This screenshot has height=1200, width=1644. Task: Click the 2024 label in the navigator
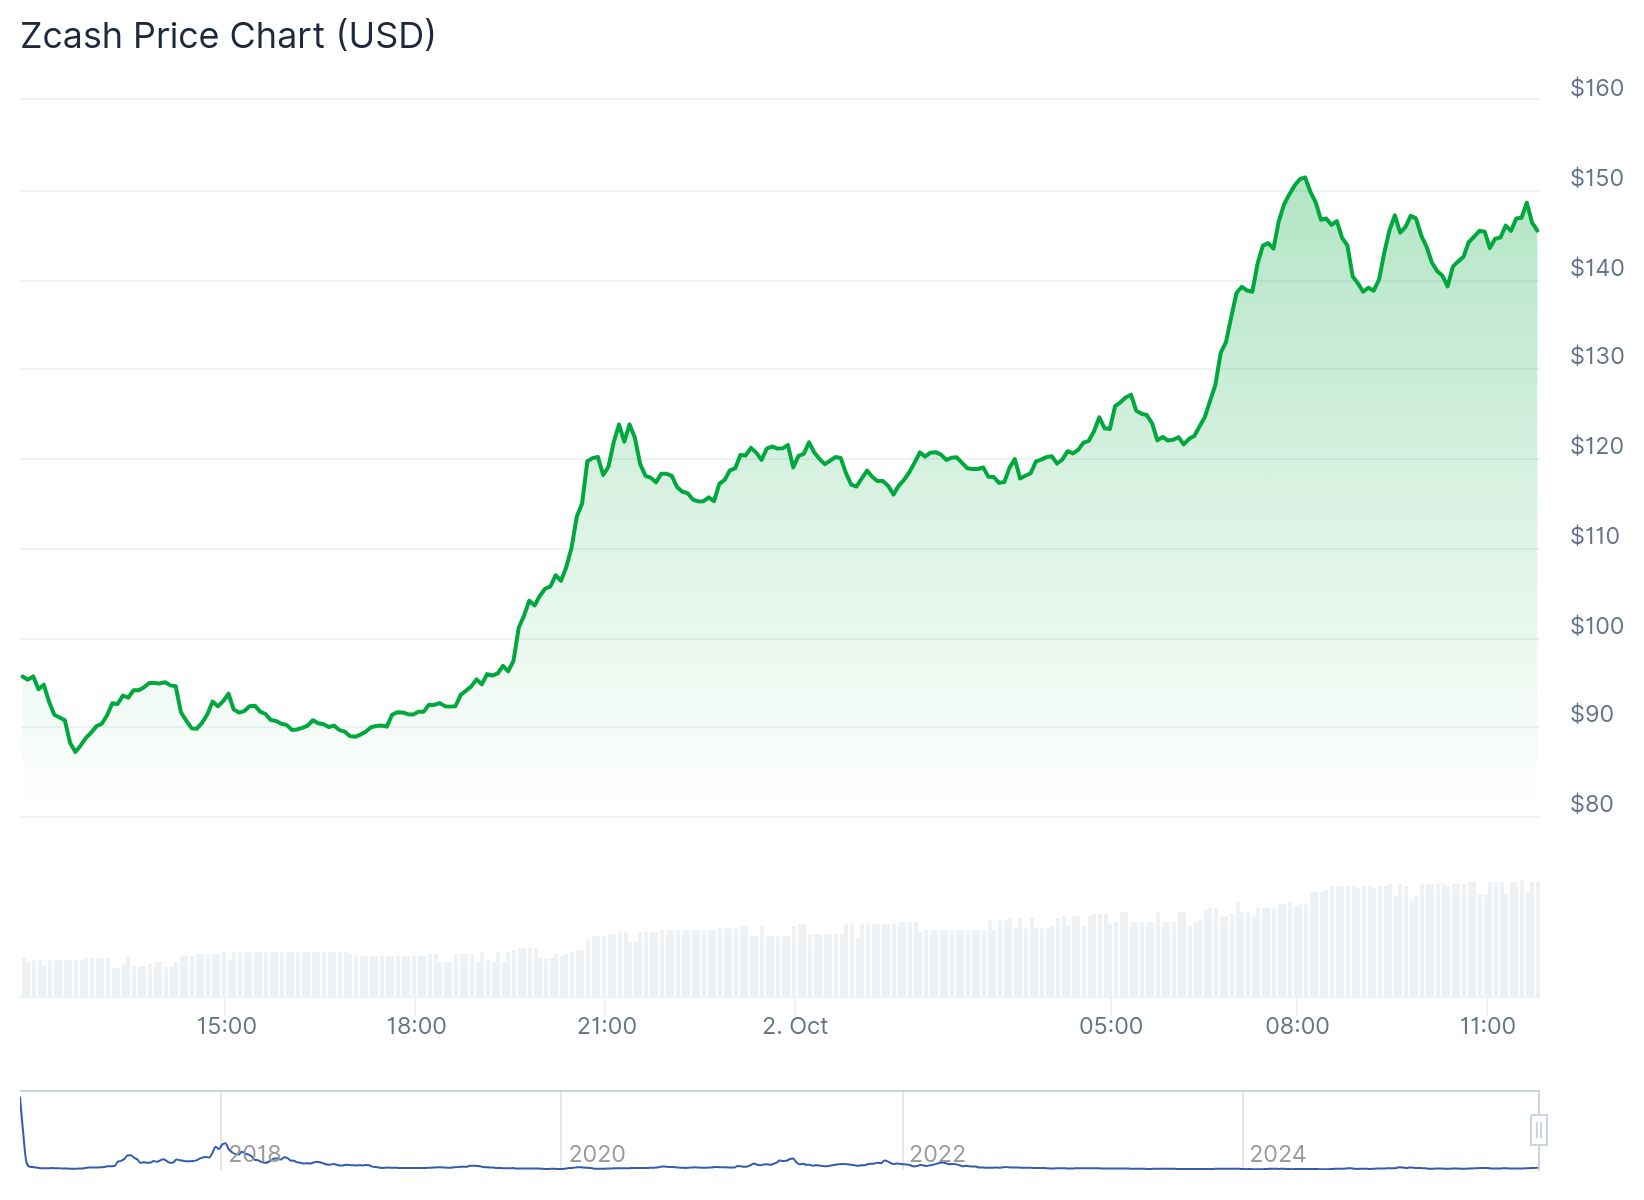[x=1277, y=1154]
